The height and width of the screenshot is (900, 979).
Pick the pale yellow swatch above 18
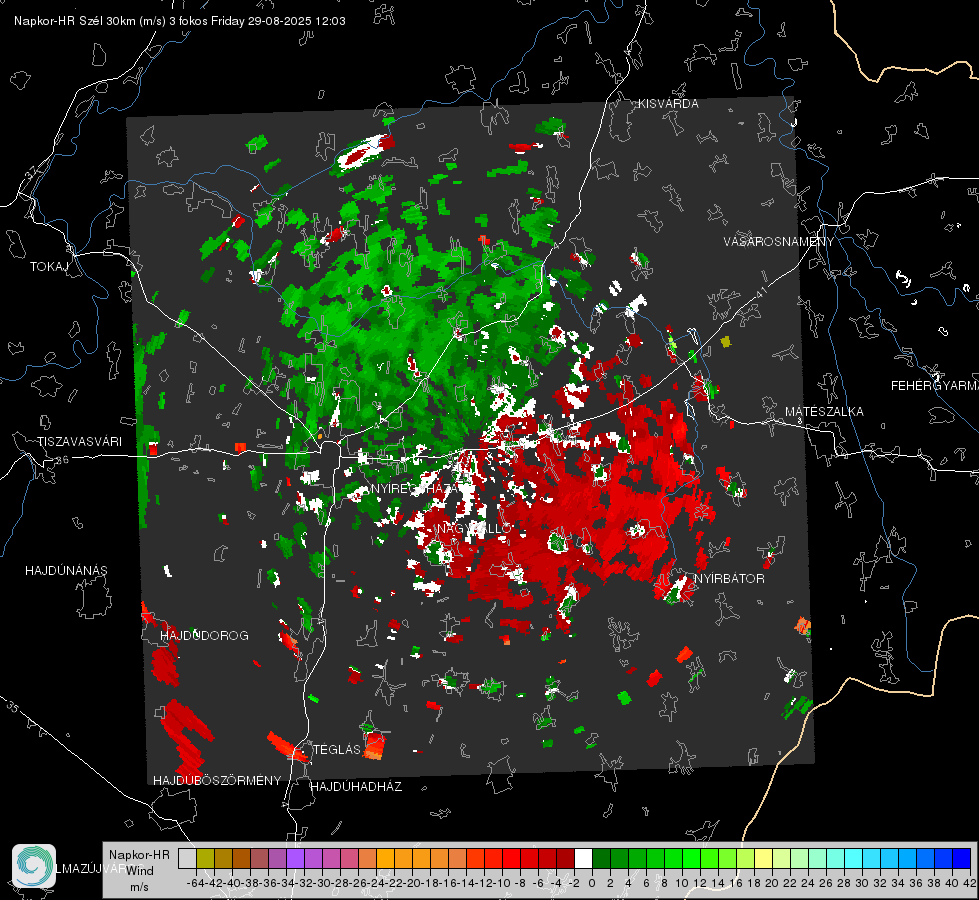click(764, 858)
